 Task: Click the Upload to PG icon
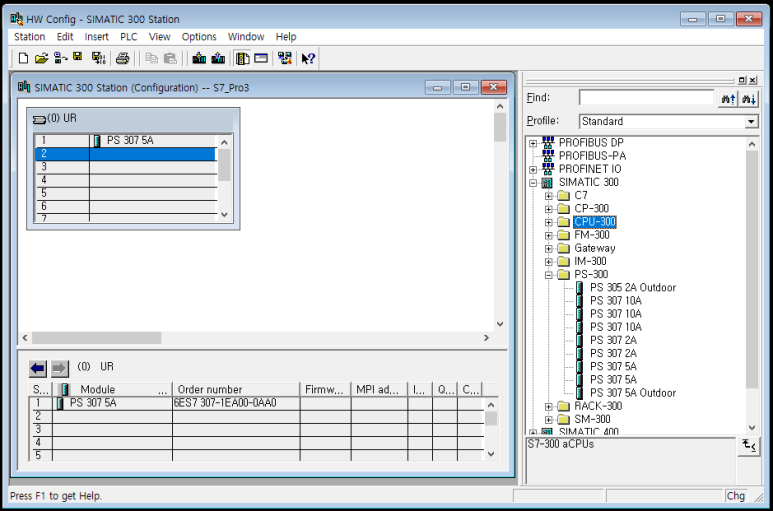pyautogui.click(x=218, y=58)
